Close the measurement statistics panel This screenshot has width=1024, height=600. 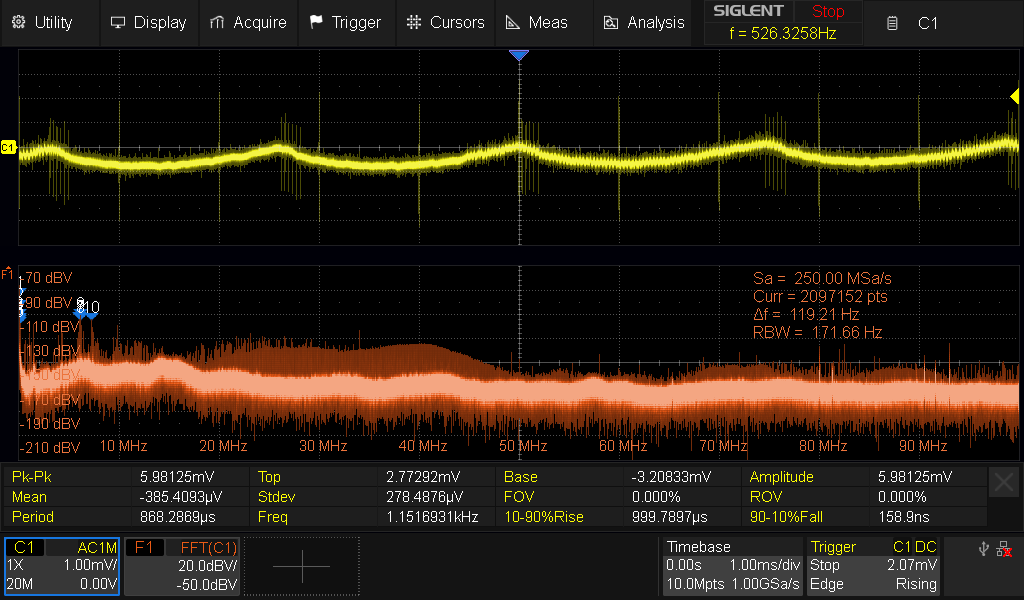1004,483
